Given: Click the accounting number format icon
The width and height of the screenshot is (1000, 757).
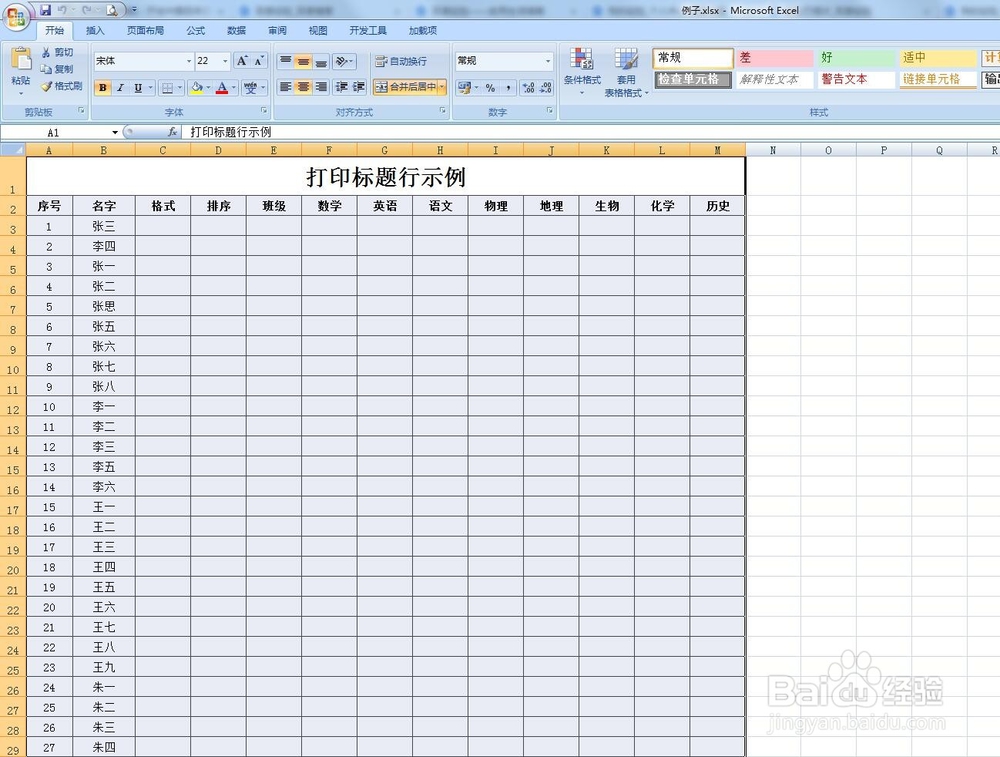Looking at the screenshot, I should 464,87.
